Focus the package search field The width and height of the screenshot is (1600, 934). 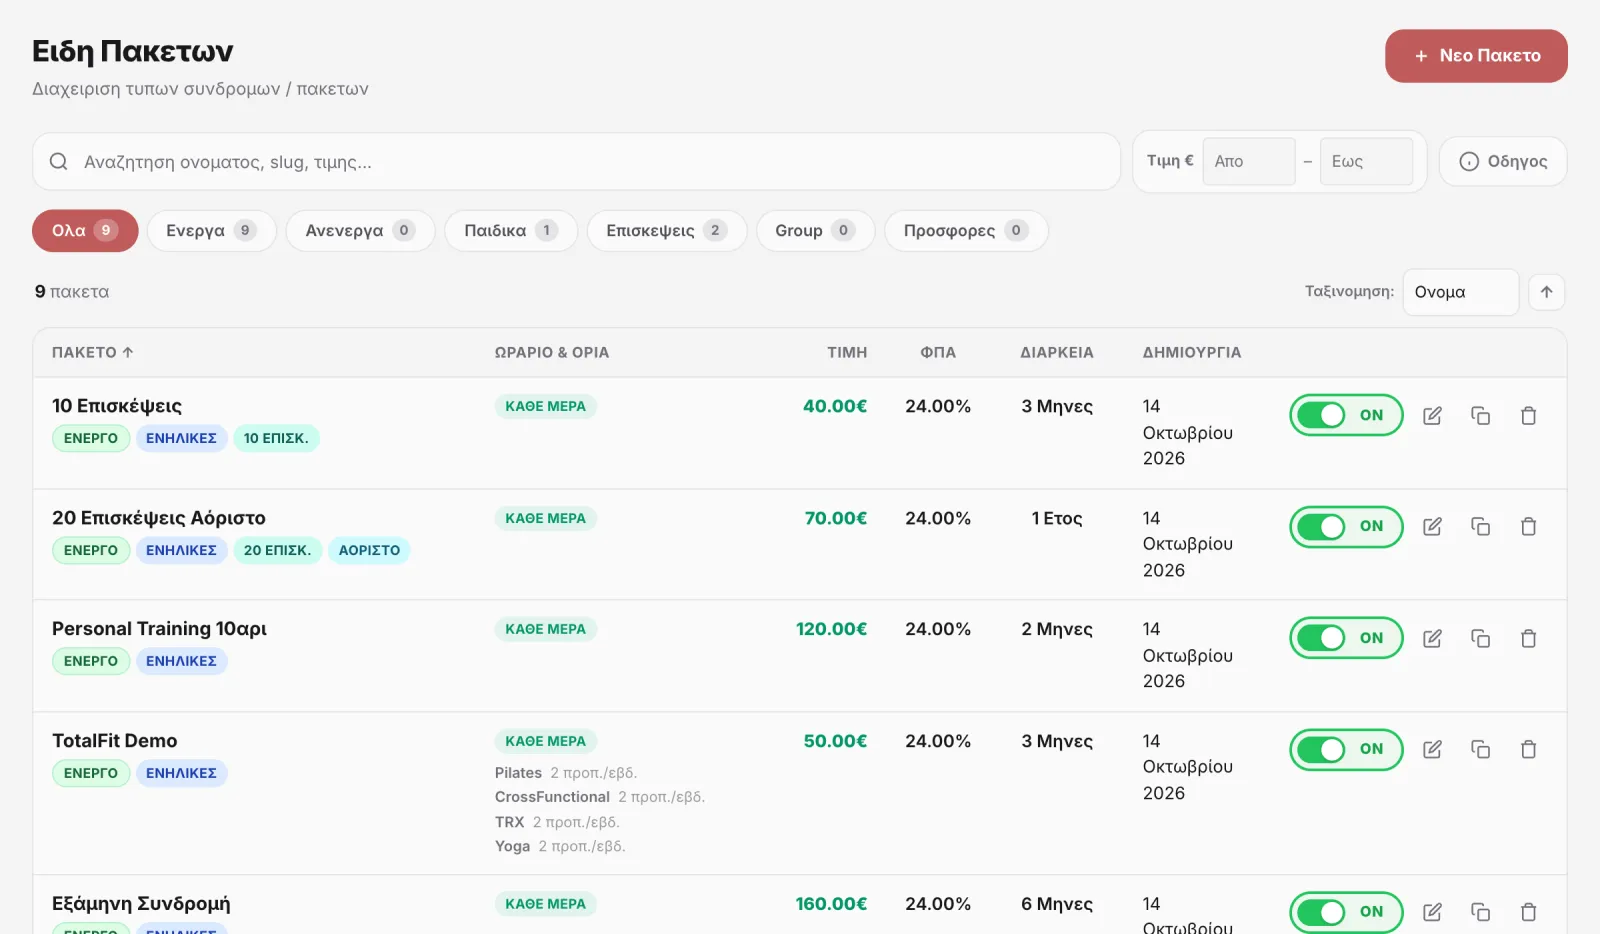tap(576, 162)
